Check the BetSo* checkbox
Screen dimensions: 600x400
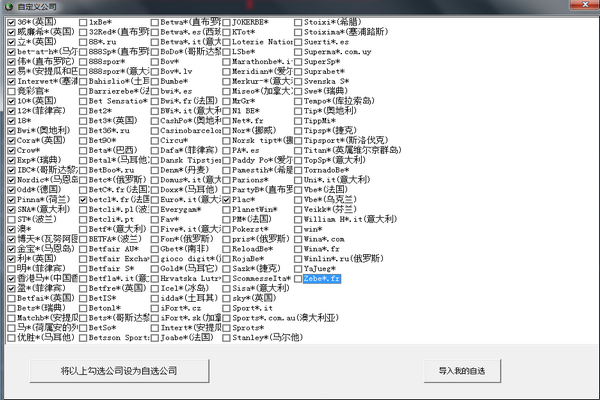[x=83, y=328]
